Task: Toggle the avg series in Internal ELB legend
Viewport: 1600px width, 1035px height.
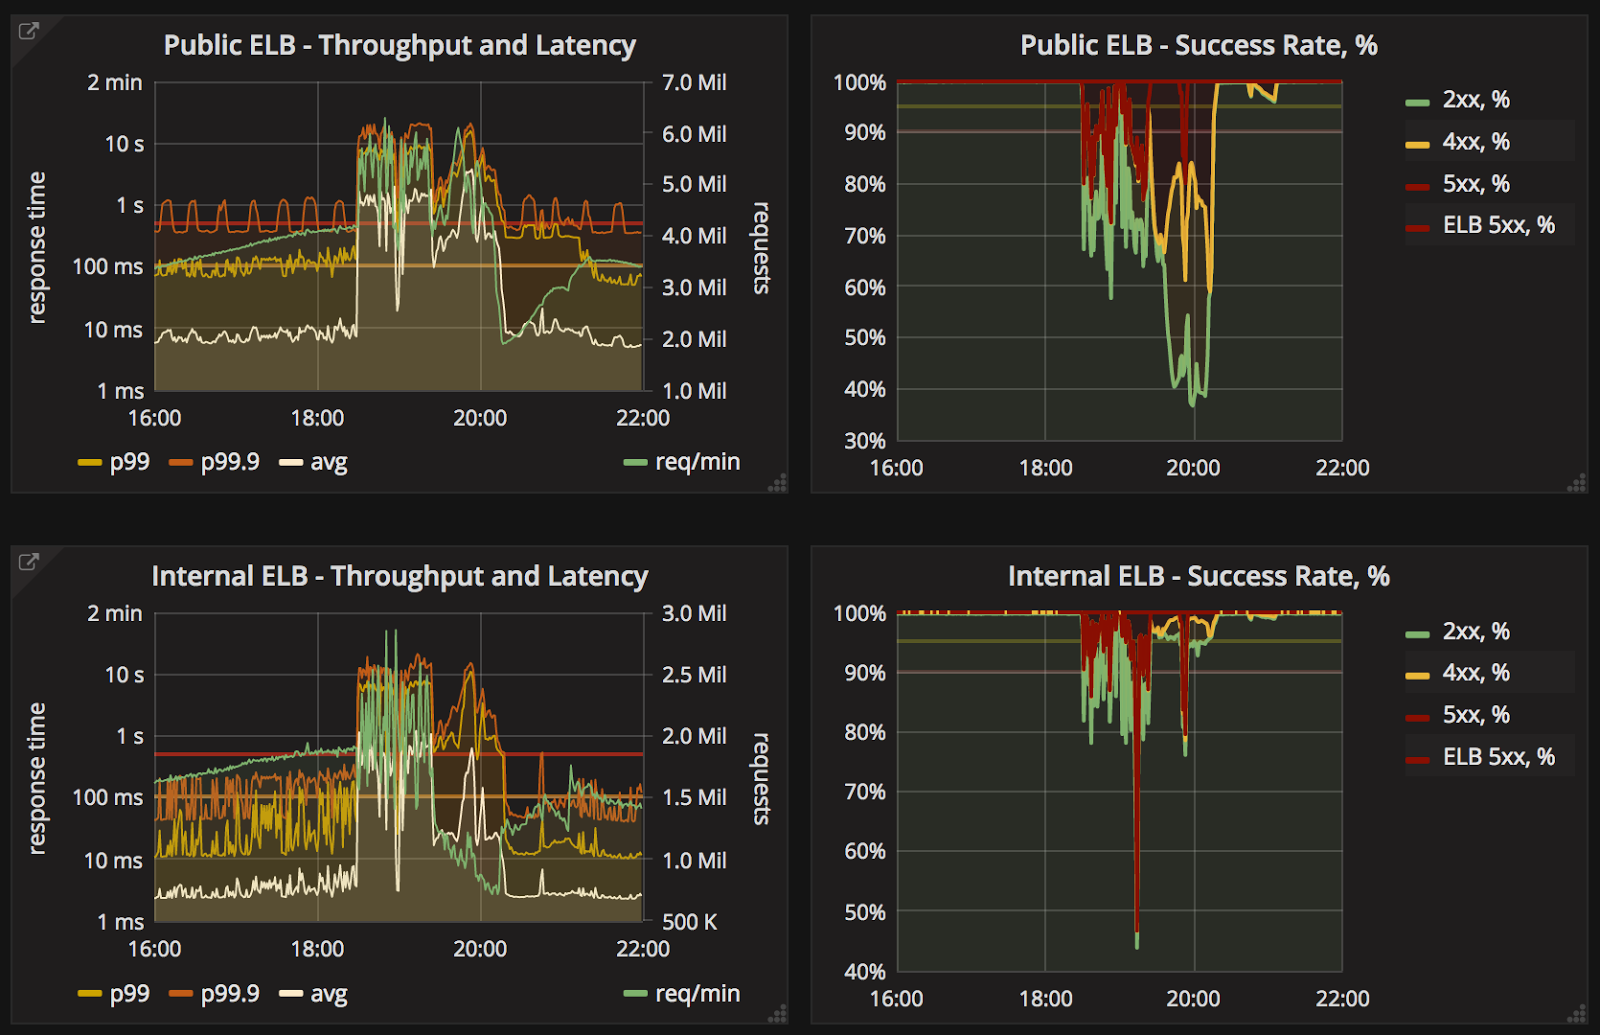Action: click(314, 994)
